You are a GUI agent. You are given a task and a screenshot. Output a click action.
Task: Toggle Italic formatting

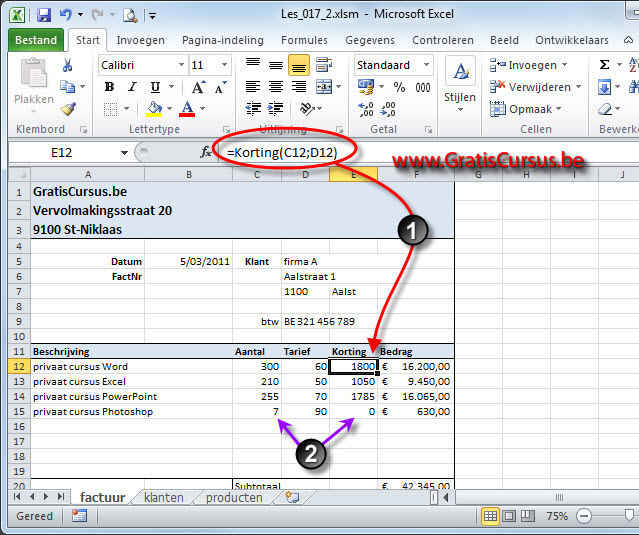click(132, 87)
